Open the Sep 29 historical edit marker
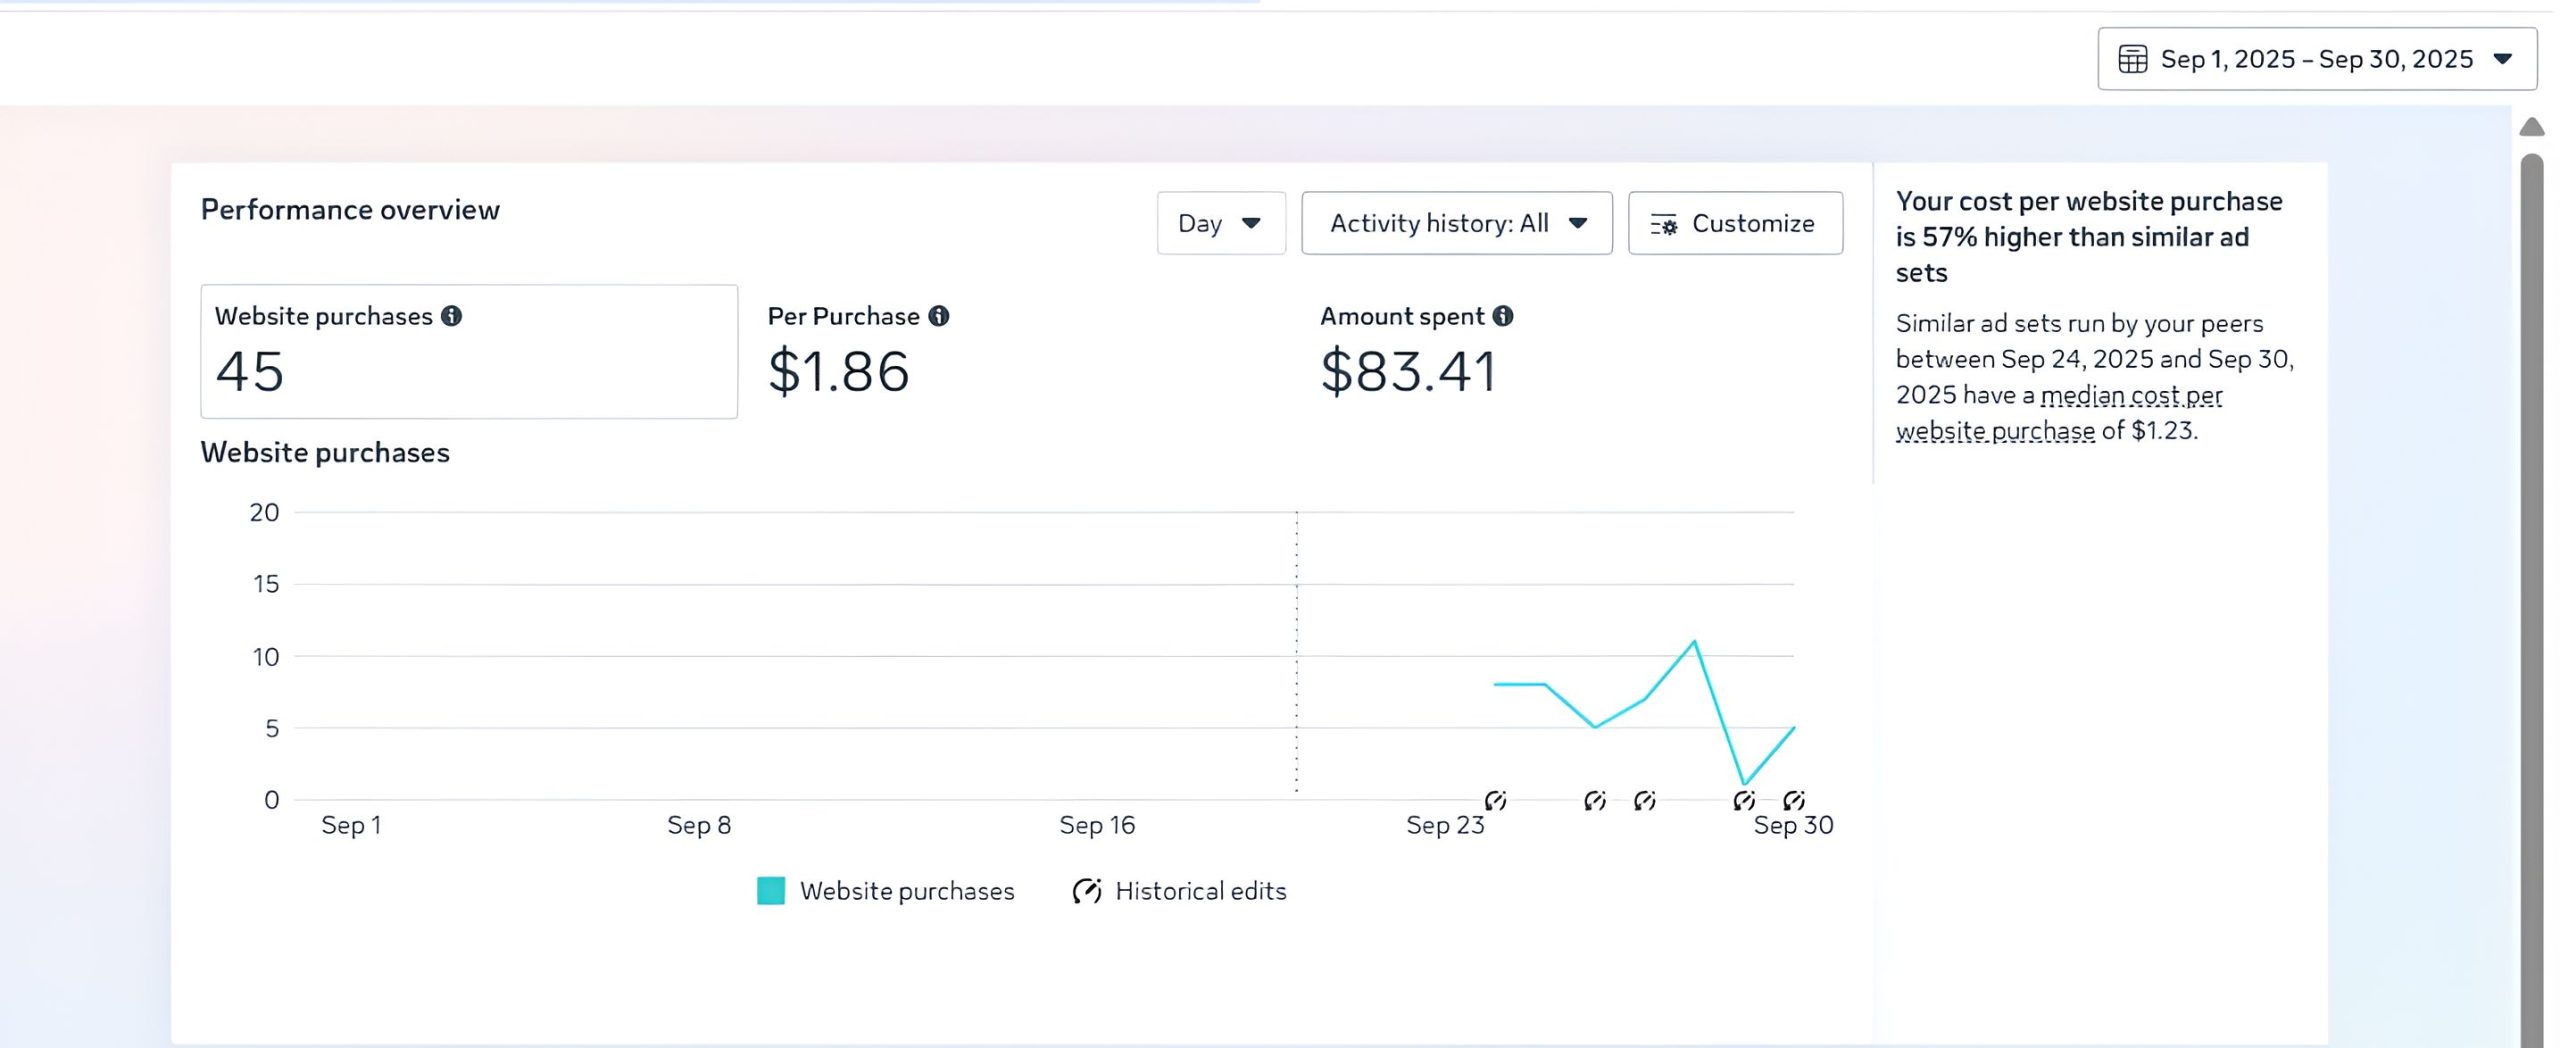2560x1048 pixels. (x=1744, y=800)
